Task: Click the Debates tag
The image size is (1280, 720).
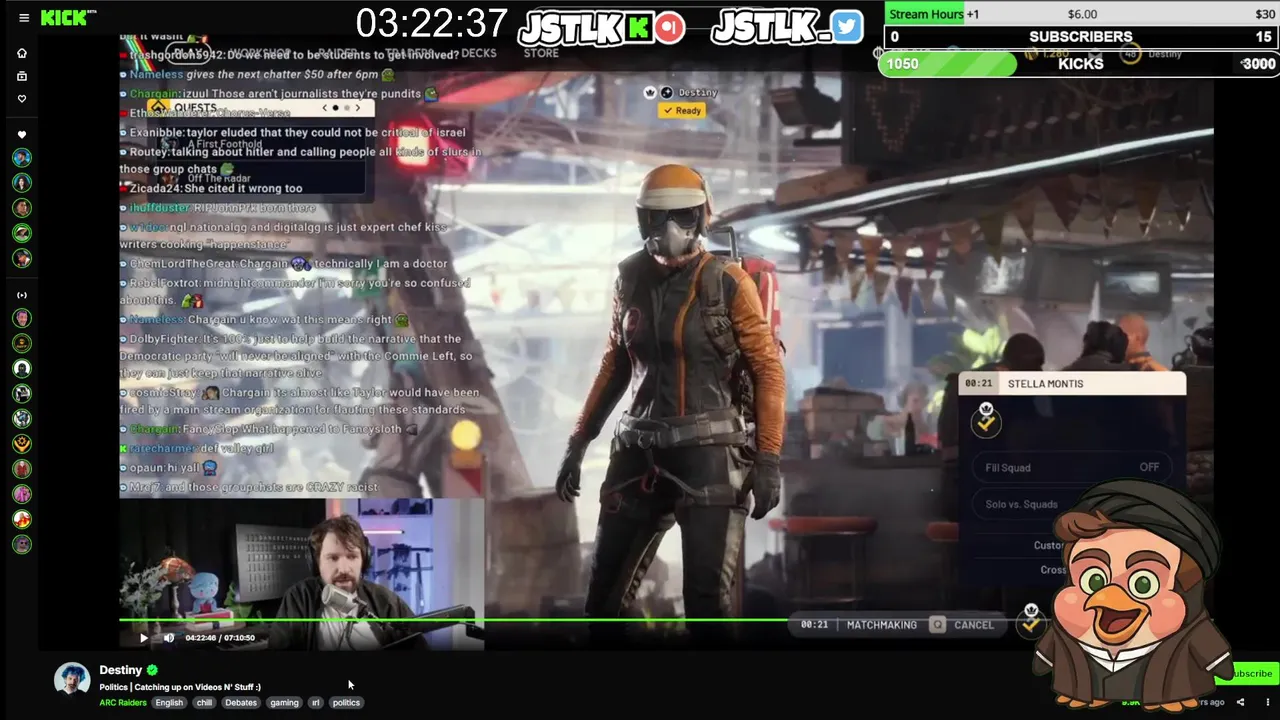Action: (x=241, y=702)
